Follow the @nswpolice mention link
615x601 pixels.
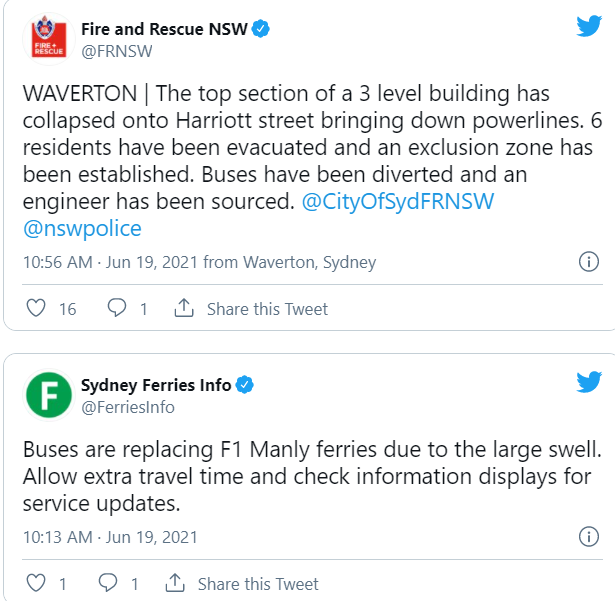tap(82, 229)
